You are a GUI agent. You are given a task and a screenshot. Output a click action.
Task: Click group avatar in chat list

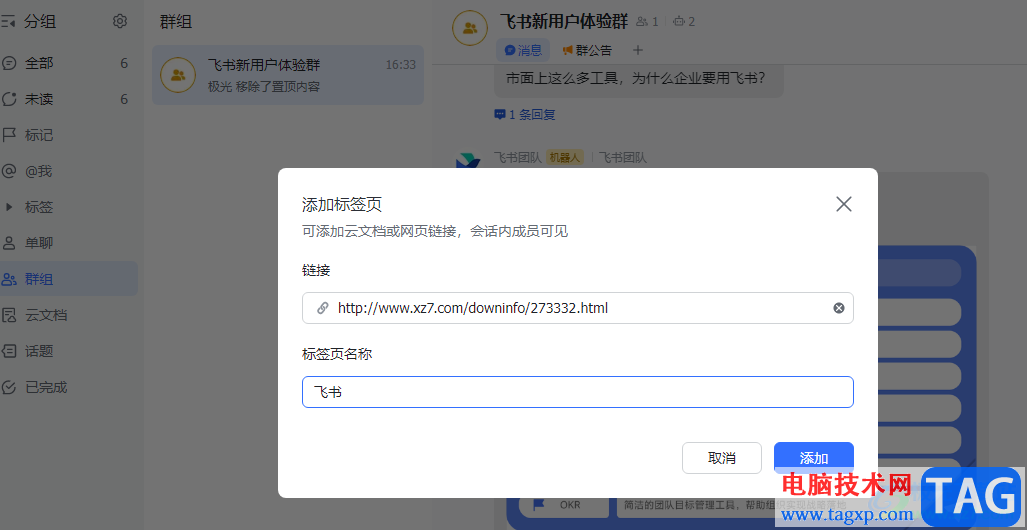[x=177, y=75]
